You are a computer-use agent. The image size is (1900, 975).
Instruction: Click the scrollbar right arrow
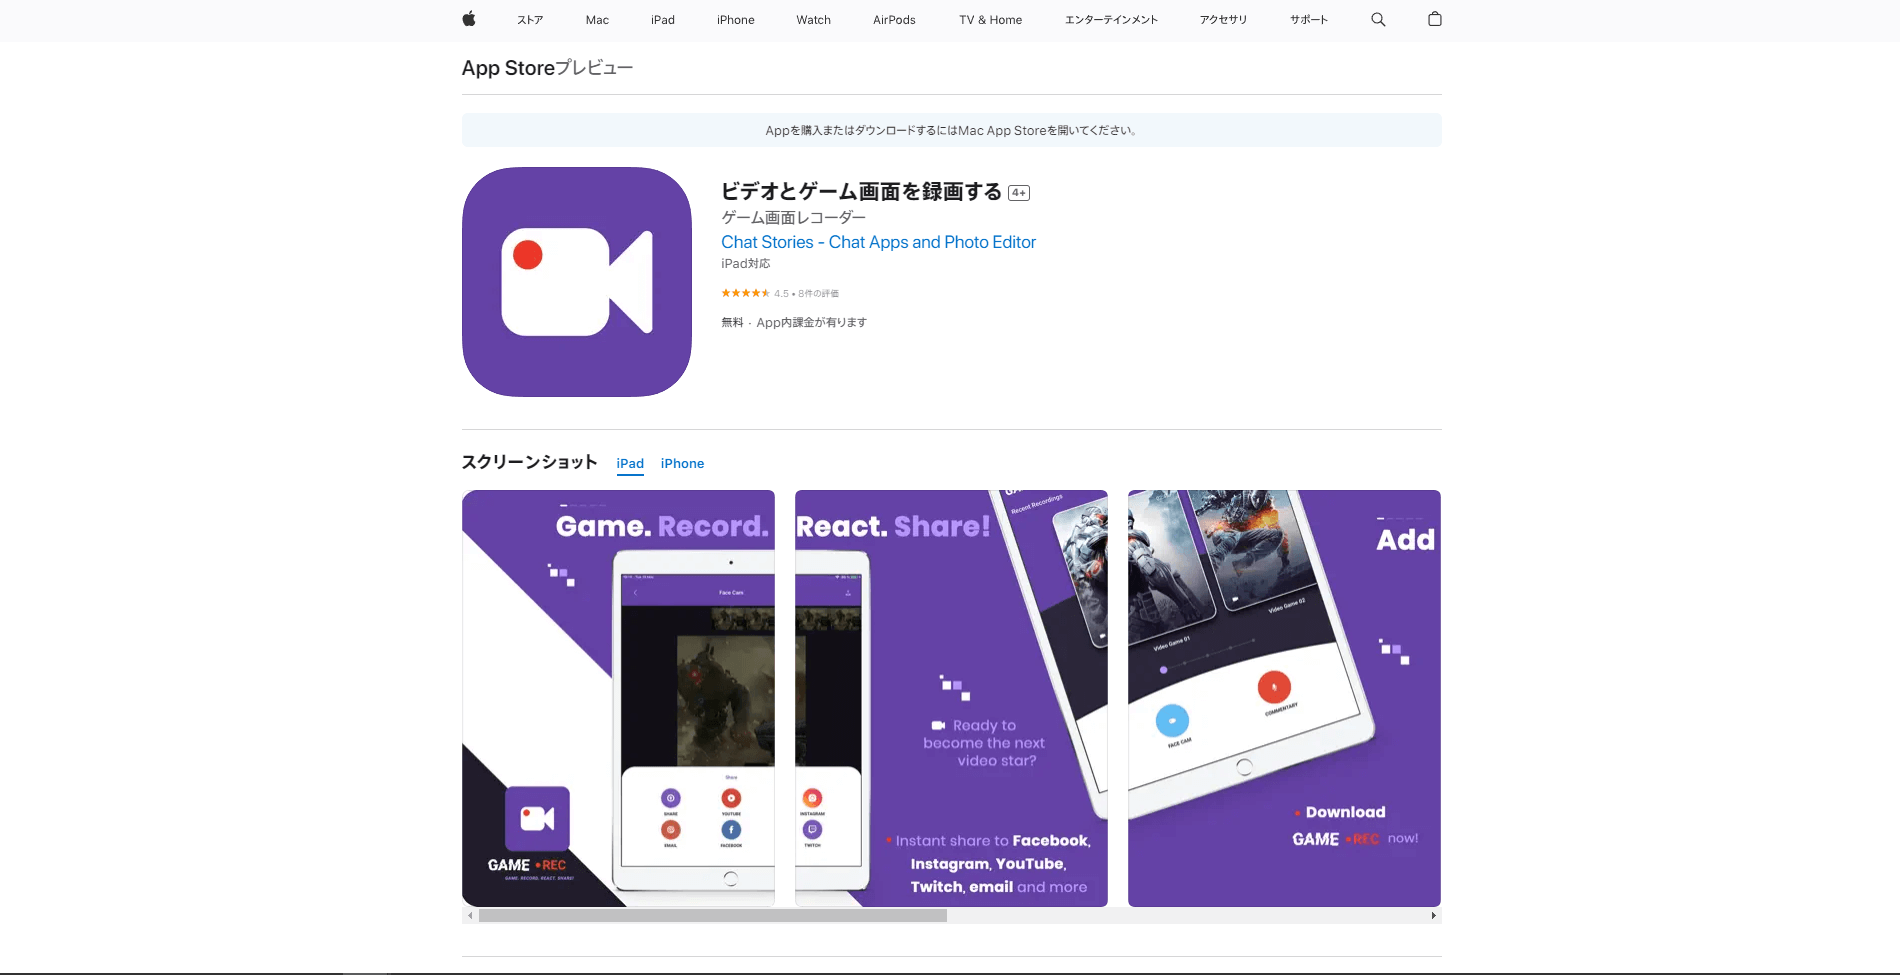(1433, 915)
